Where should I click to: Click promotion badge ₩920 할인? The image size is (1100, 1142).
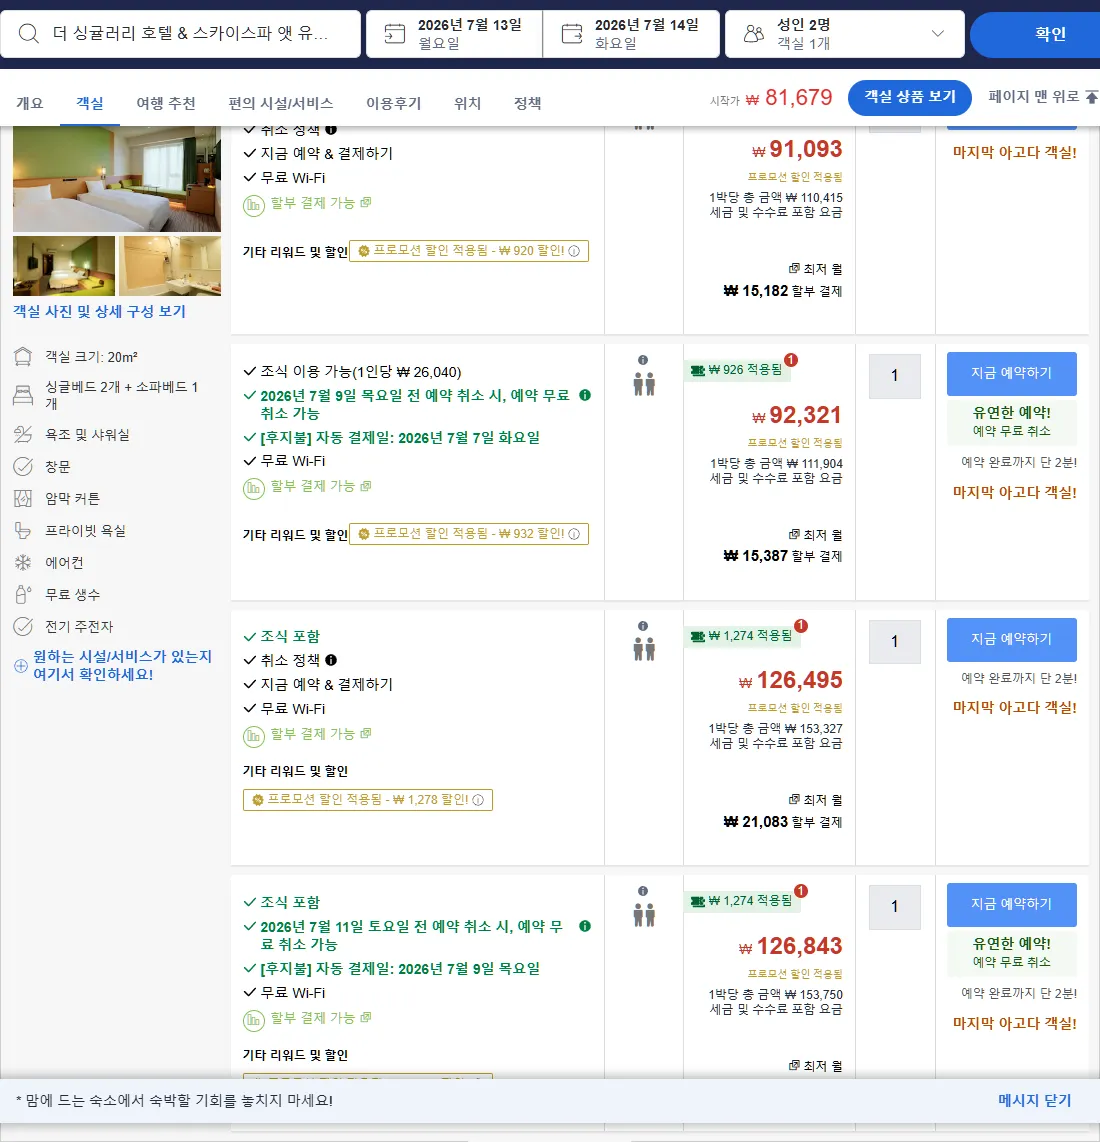point(469,251)
